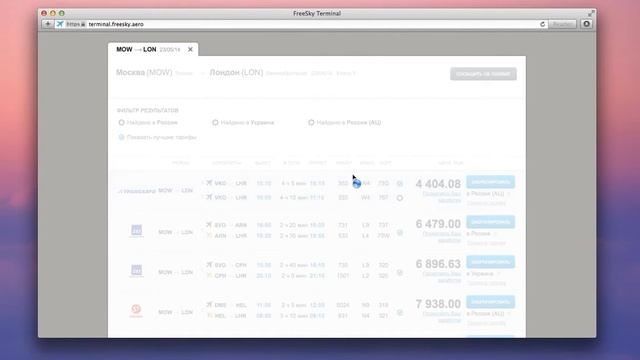Click blue booking button for 4 404.08 fare
This screenshot has width=640, height=360.
pyautogui.click(x=491, y=182)
